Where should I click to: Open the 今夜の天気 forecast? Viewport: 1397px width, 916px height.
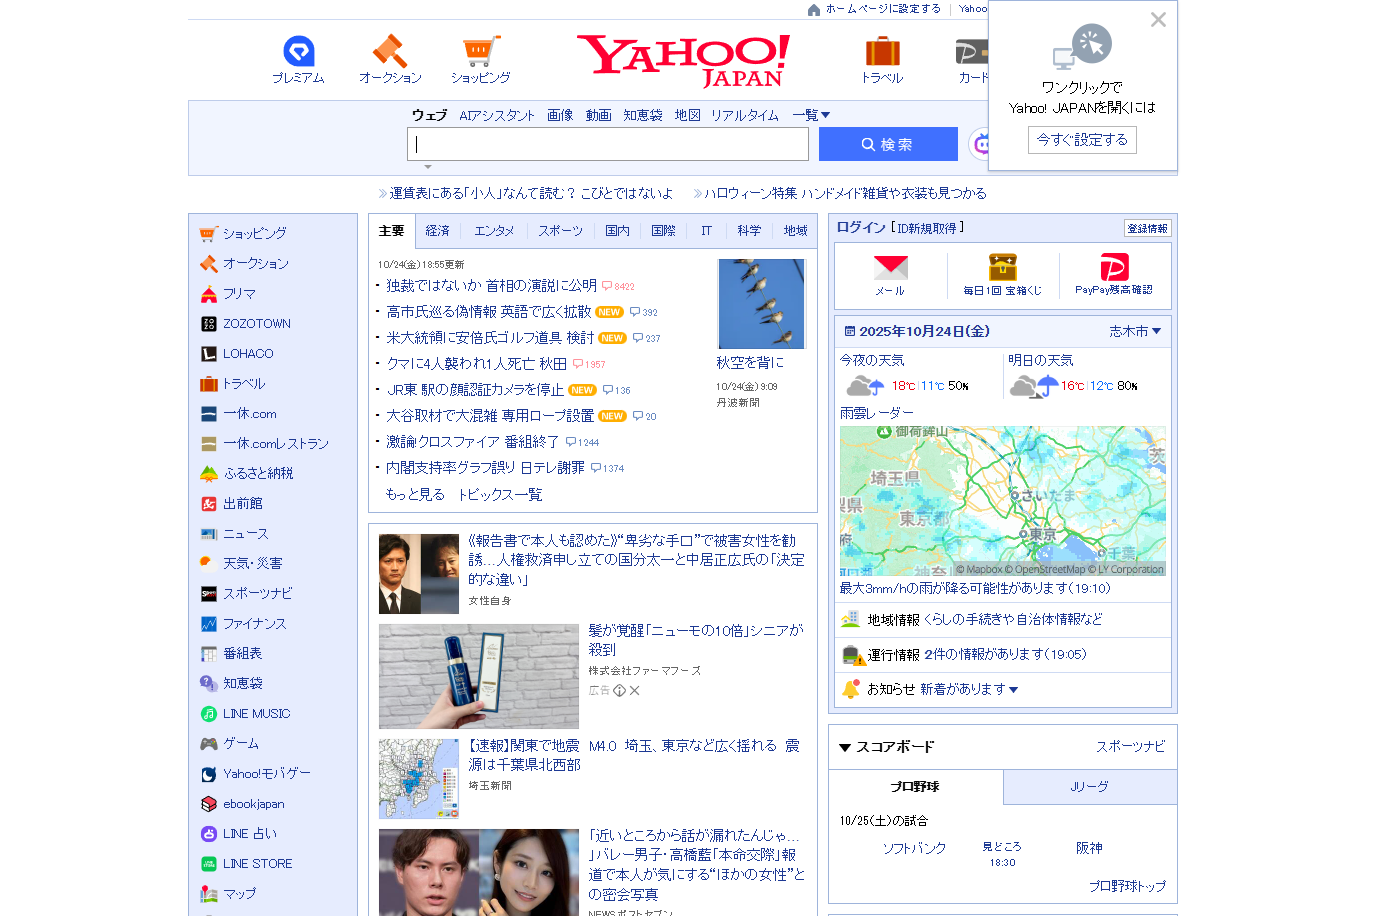click(918, 376)
